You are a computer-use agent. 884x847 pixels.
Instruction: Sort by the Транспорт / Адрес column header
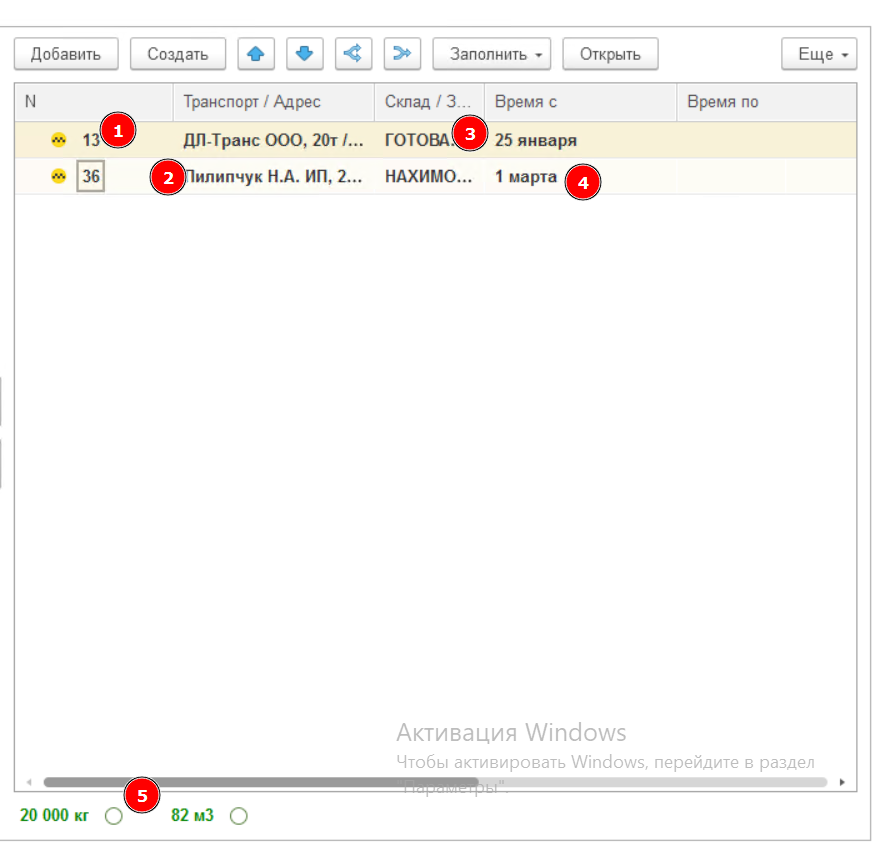point(274,102)
